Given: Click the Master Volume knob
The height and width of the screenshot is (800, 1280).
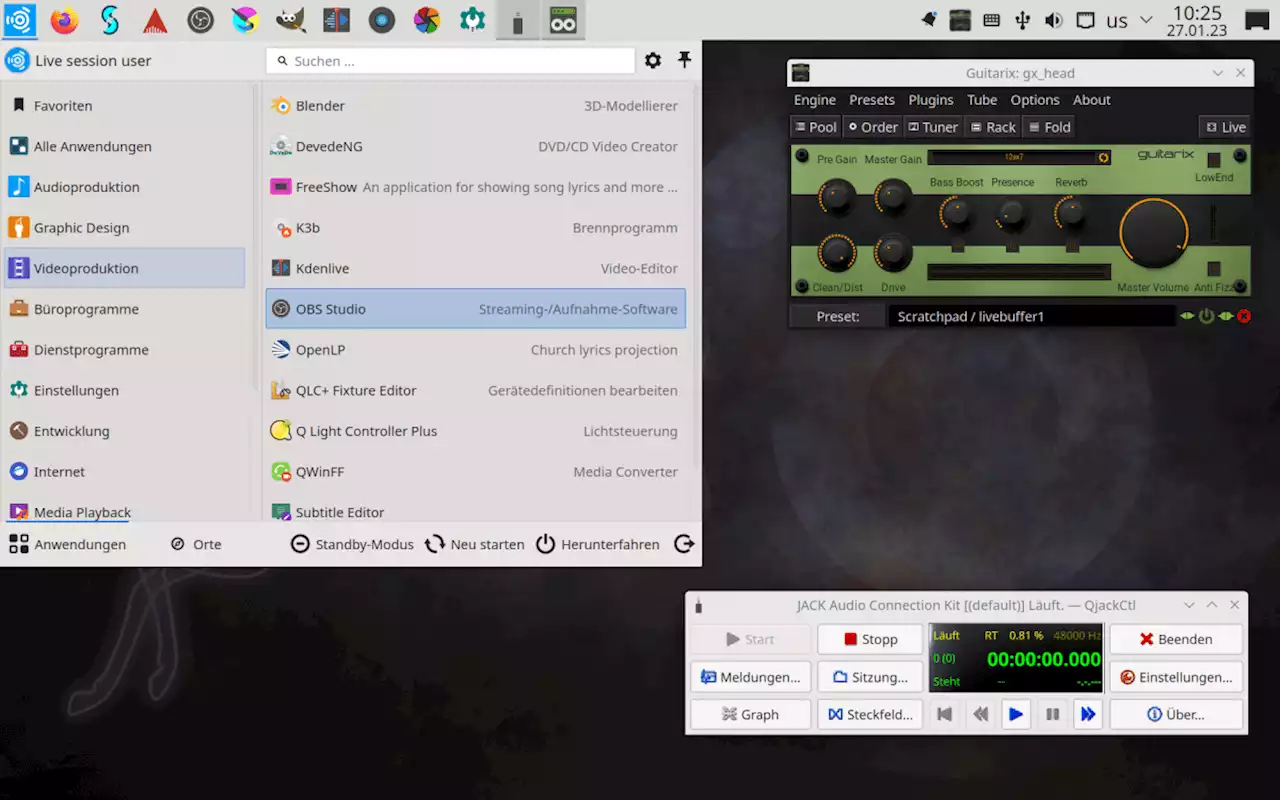Looking at the screenshot, I should tap(1154, 234).
